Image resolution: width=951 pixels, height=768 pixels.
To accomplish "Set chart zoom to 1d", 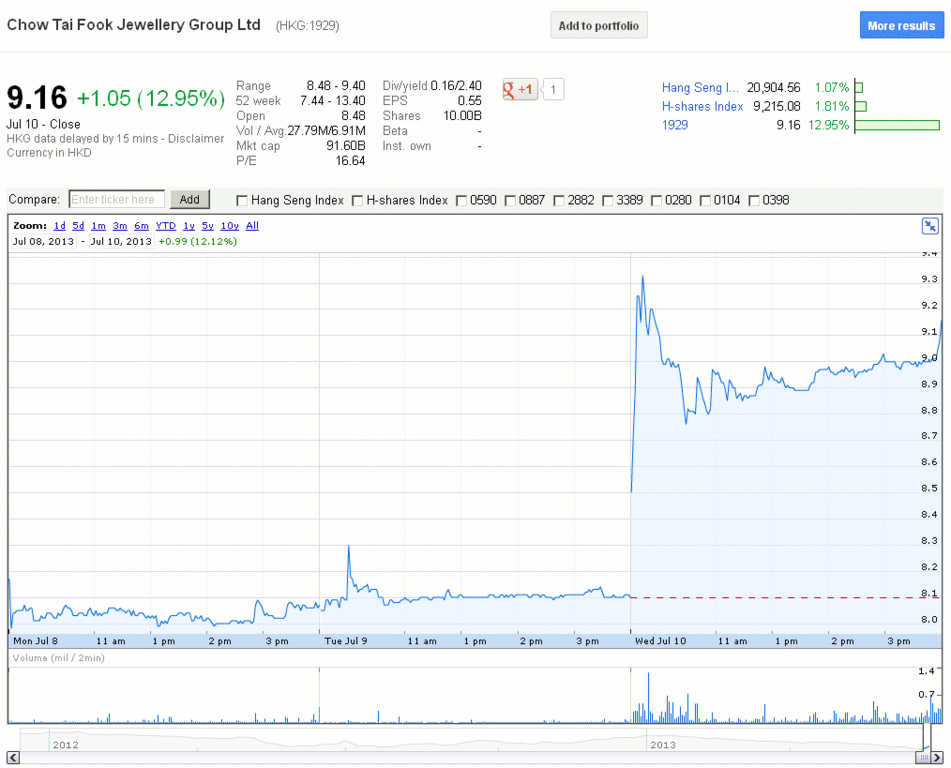I will [59, 226].
